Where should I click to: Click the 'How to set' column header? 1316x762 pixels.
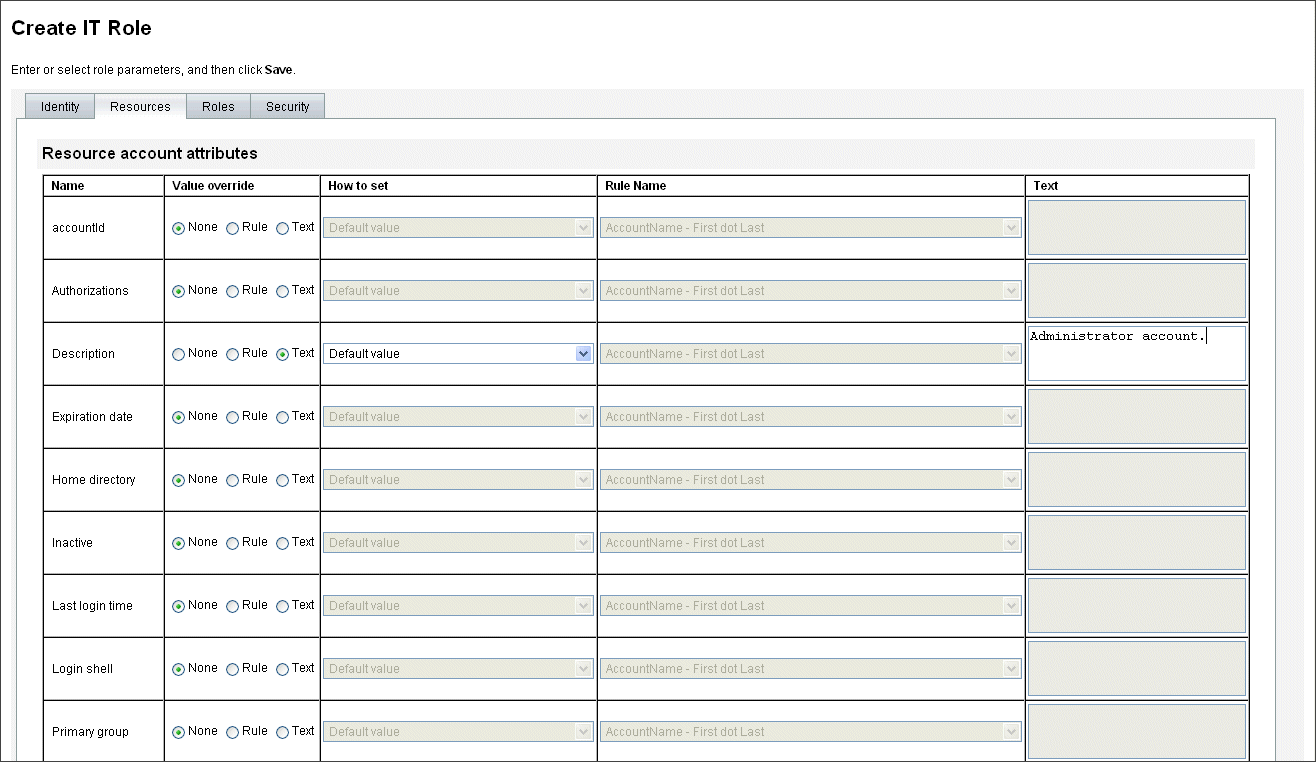[358, 186]
